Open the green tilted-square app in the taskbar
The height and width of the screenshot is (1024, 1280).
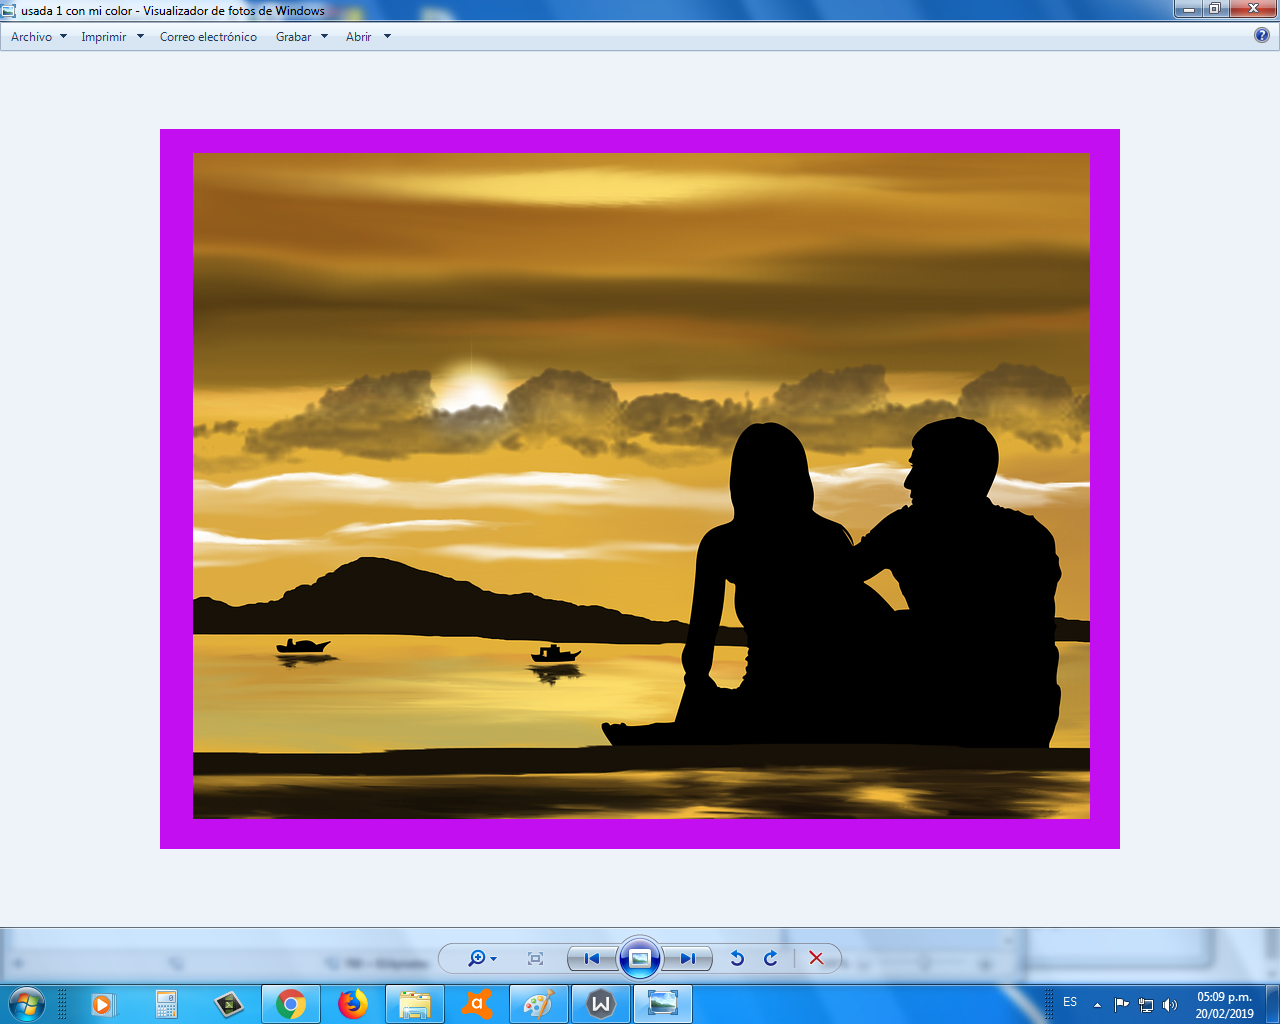[229, 1004]
